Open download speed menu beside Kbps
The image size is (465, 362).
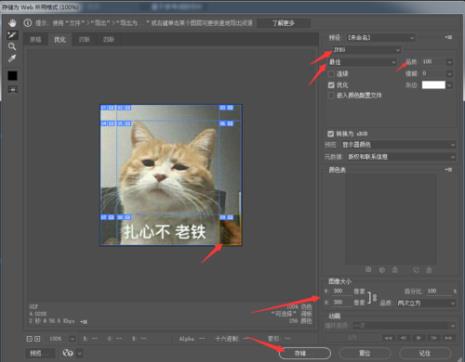coord(84,322)
